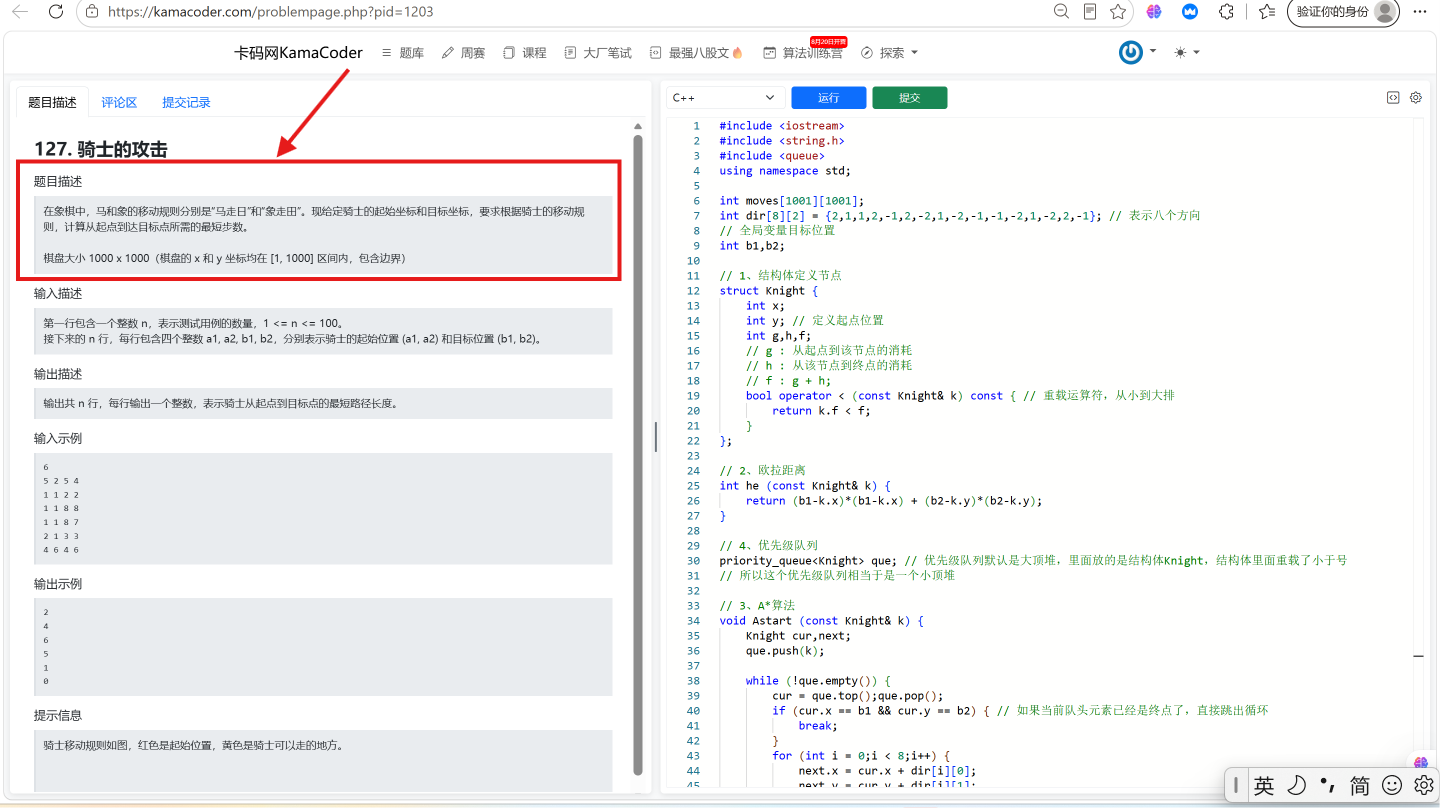1440x808 pixels.
Task: Click the code line void Astart (const Knight& k) {
Action: (x=821, y=620)
